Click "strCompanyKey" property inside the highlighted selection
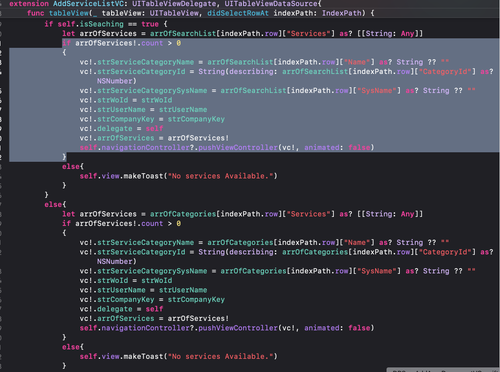 (x=126, y=119)
